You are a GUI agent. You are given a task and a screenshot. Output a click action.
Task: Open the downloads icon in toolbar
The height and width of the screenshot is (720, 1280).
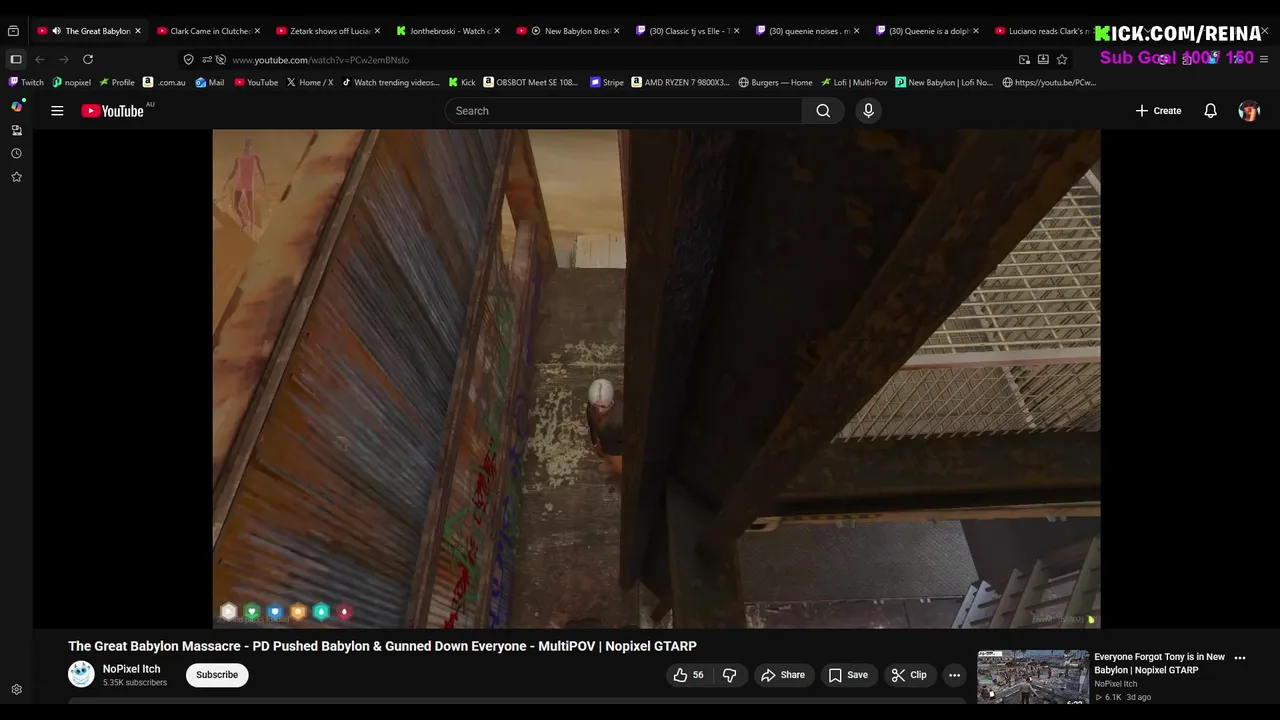point(1043,60)
